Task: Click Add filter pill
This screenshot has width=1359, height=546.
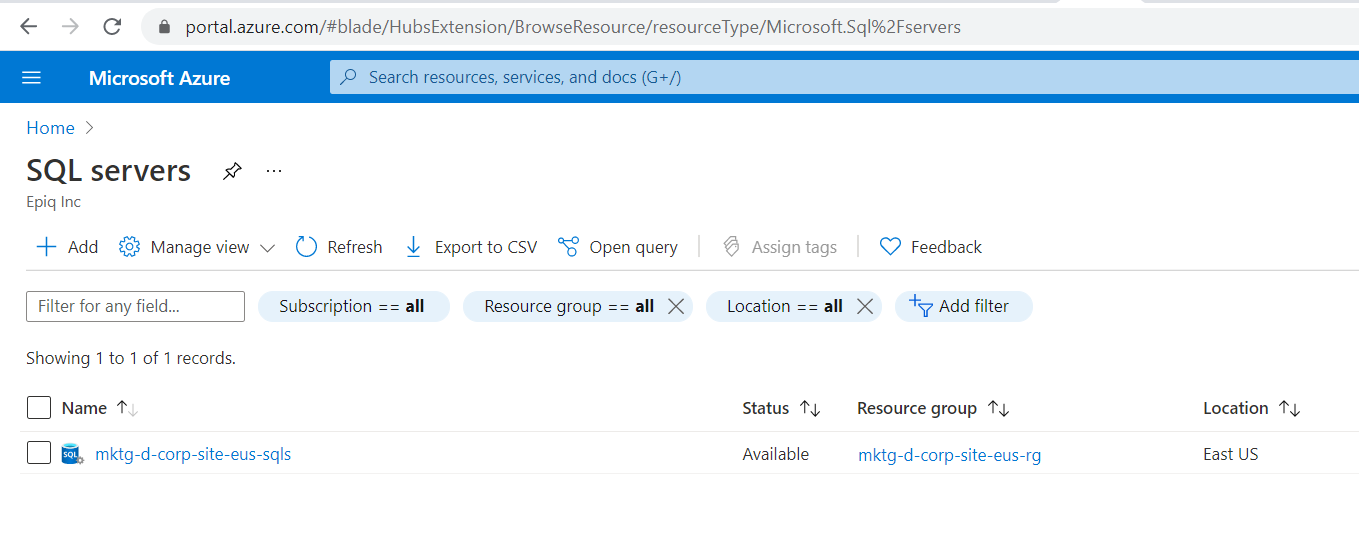Action: tap(963, 307)
